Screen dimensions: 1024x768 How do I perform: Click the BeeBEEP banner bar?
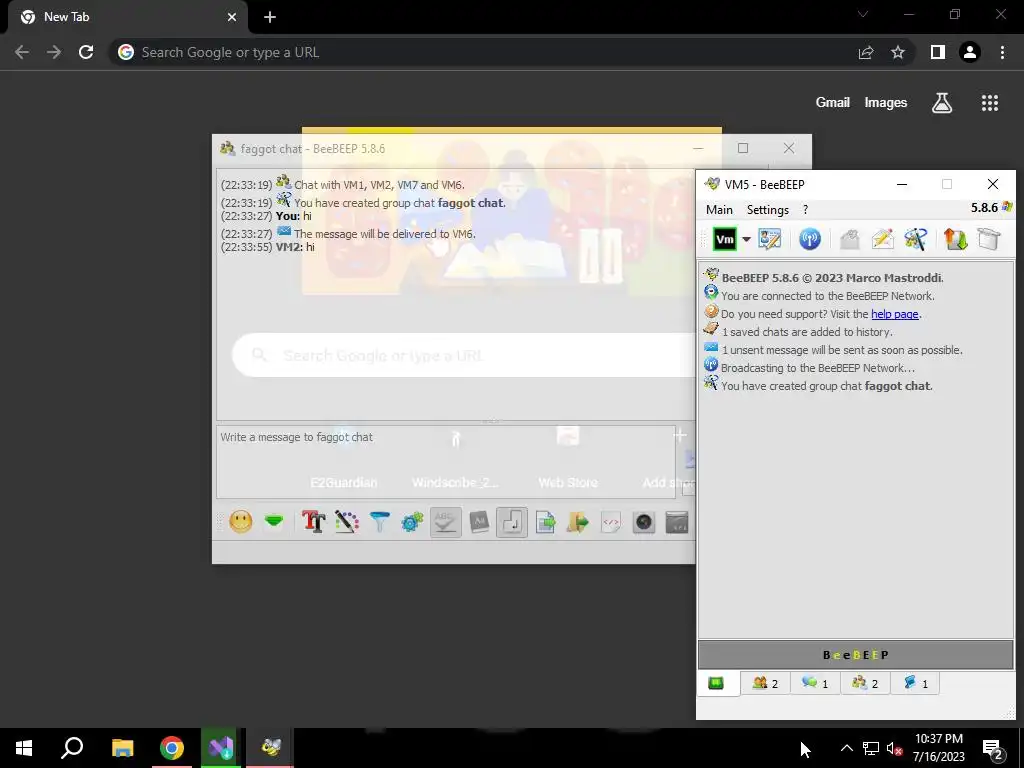point(856,654)
